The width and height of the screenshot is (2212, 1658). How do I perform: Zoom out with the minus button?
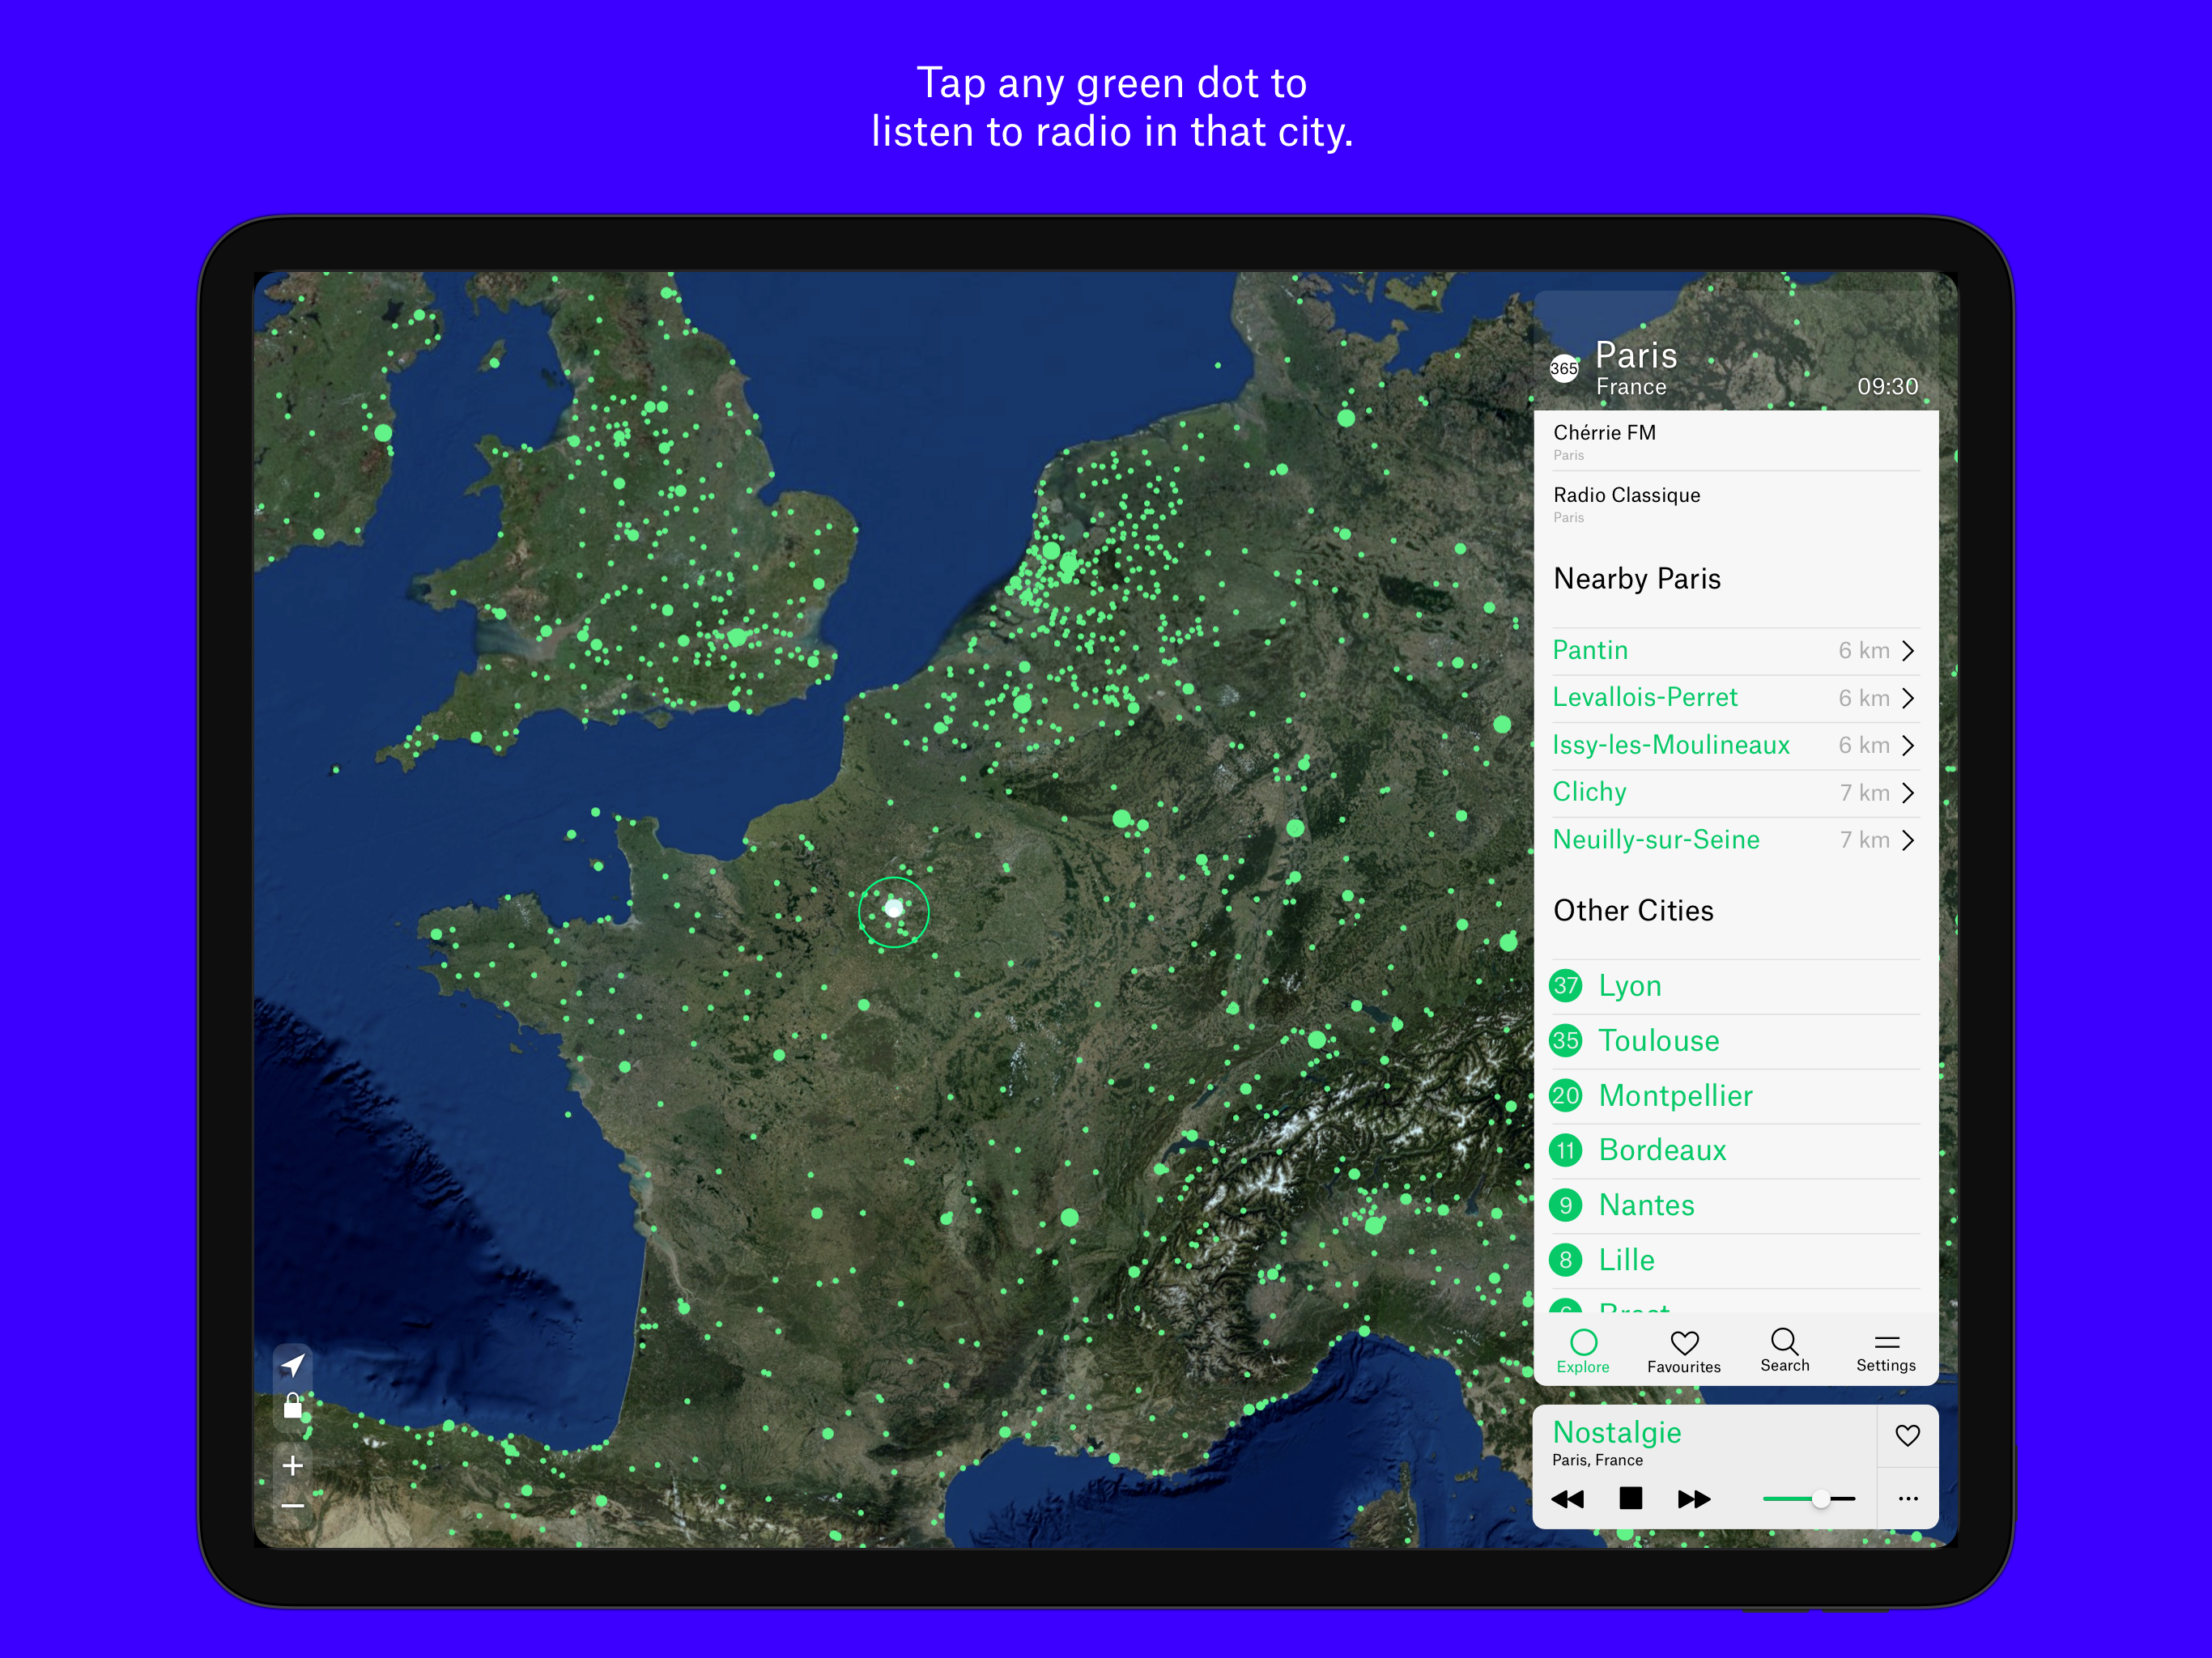292,1505
